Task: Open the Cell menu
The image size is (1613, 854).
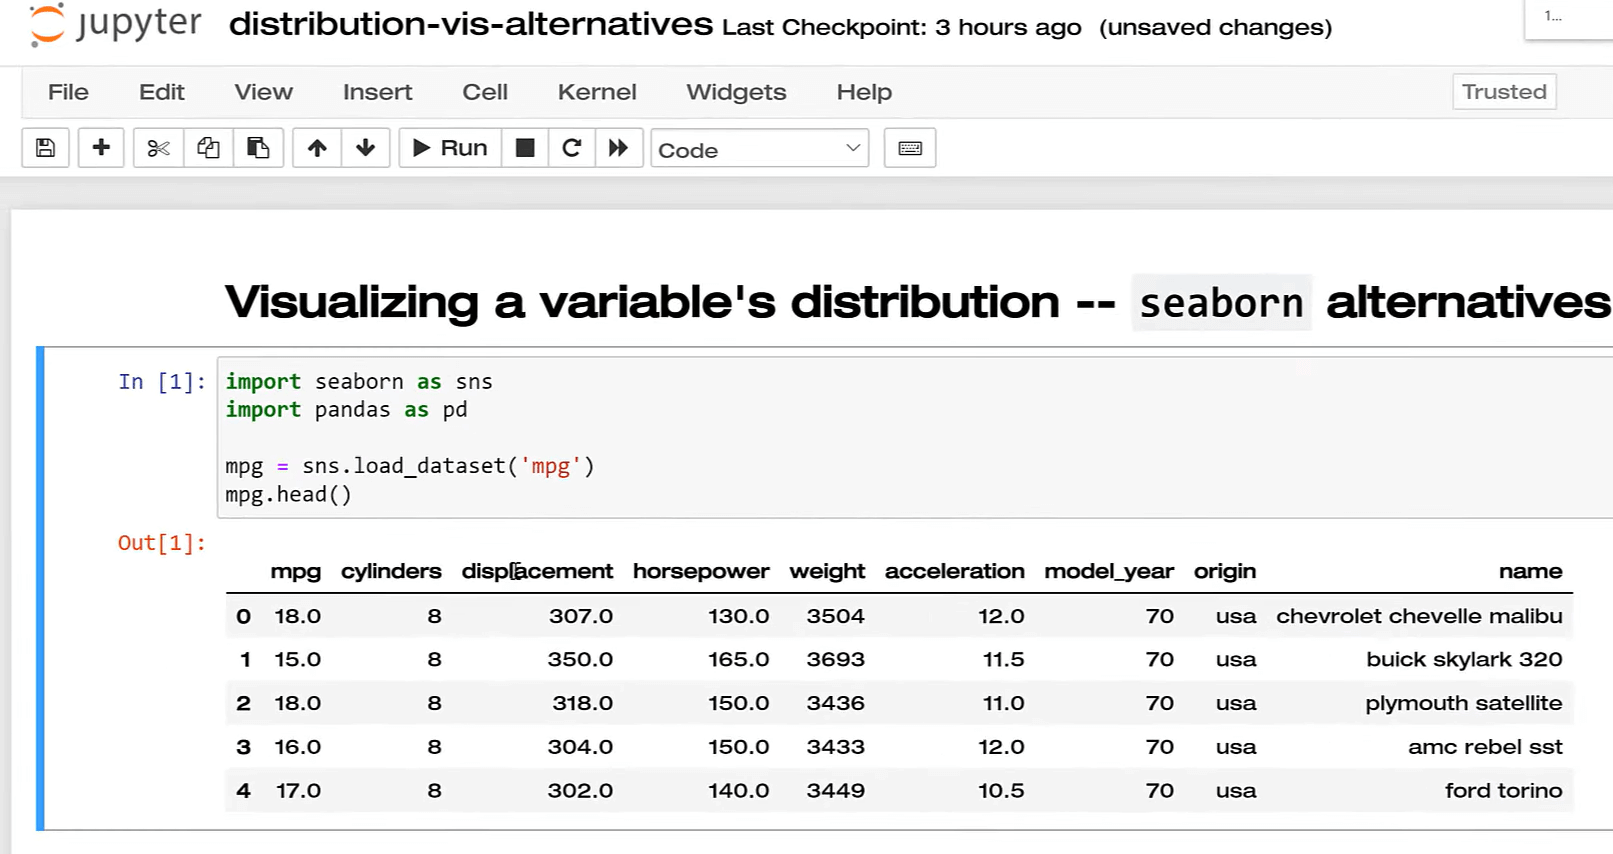Action: tap(485, 92)
